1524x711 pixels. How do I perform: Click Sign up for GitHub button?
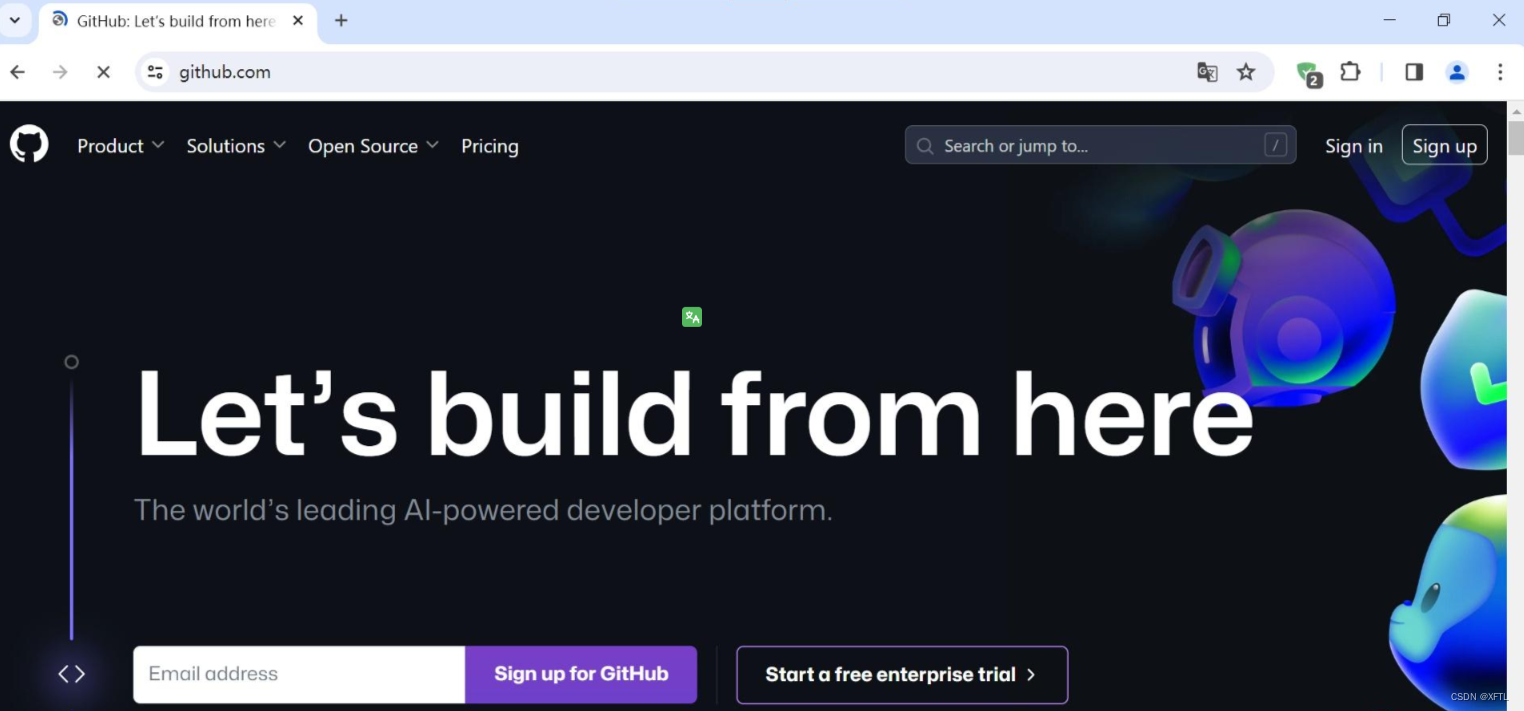581,674
